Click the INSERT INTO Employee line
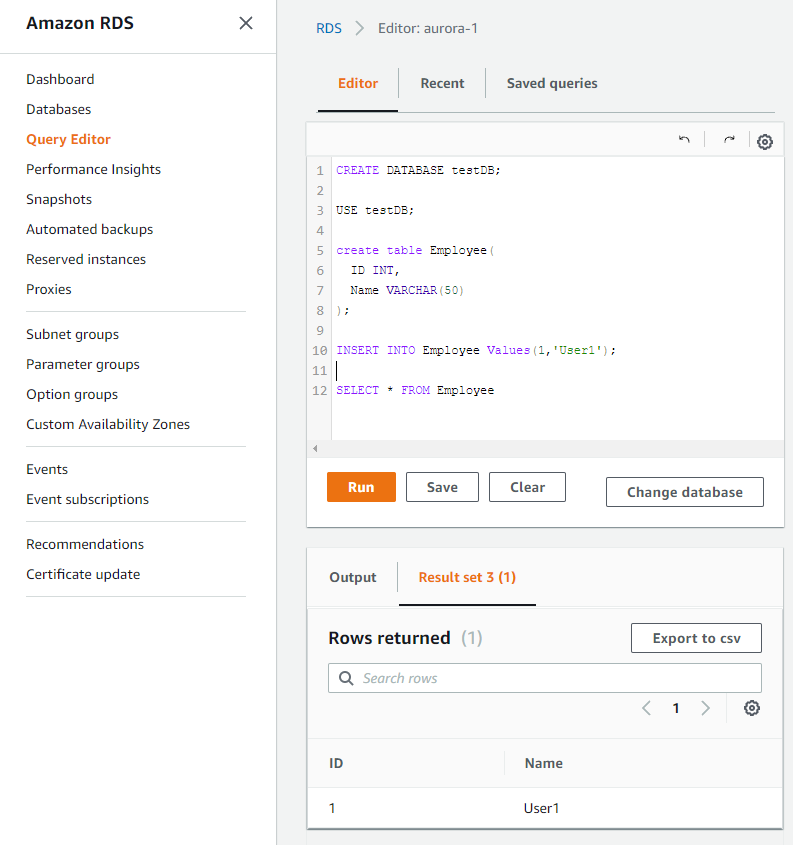Image resolution: width=793 pixels, height=845 pixels. coord(476,350)
